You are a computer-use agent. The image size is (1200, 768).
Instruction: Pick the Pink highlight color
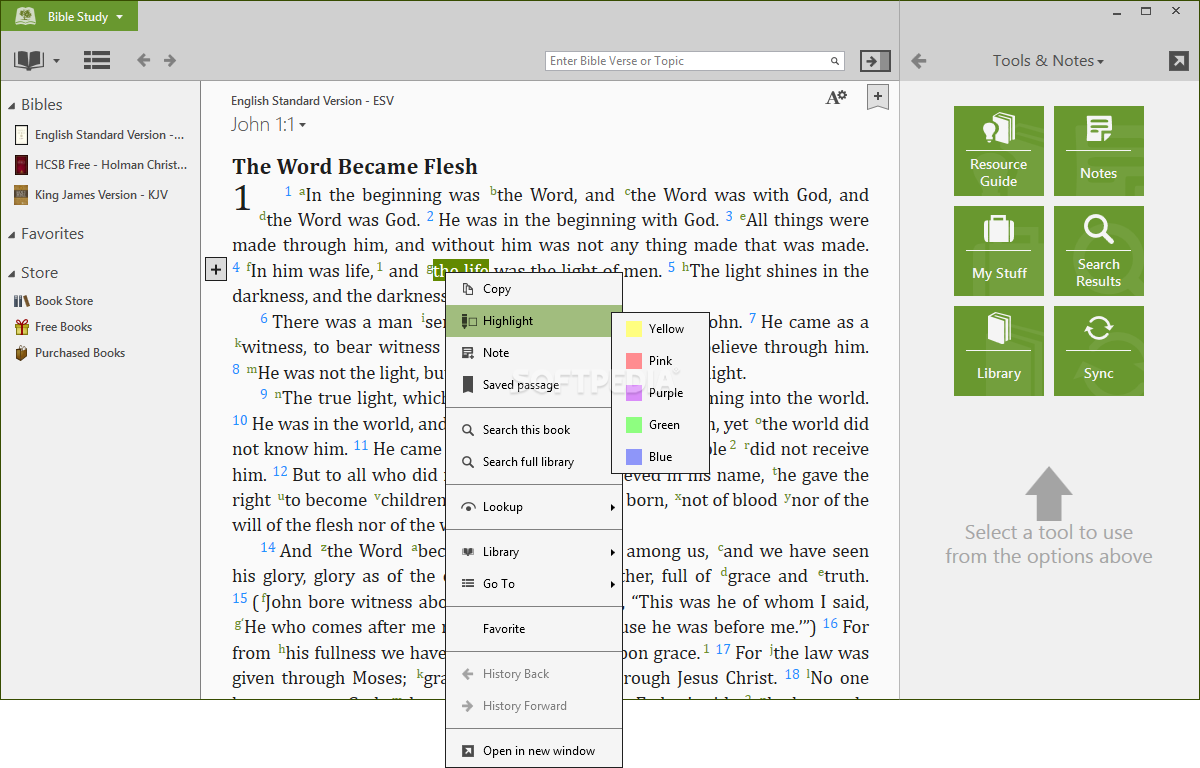(660, 361)
